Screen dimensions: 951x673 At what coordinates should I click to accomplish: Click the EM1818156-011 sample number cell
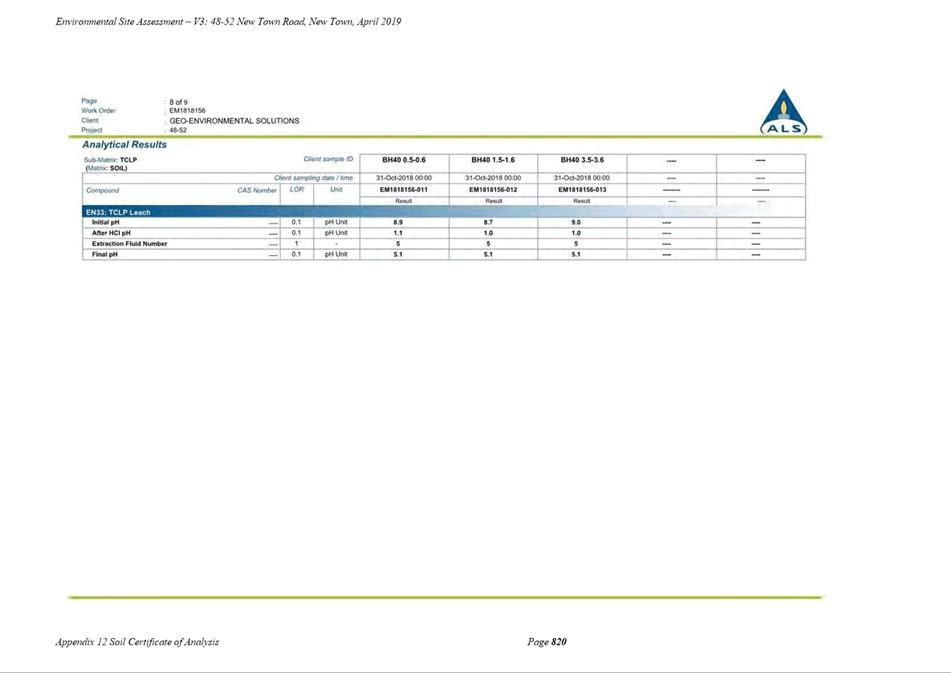[x=404, y=190]
